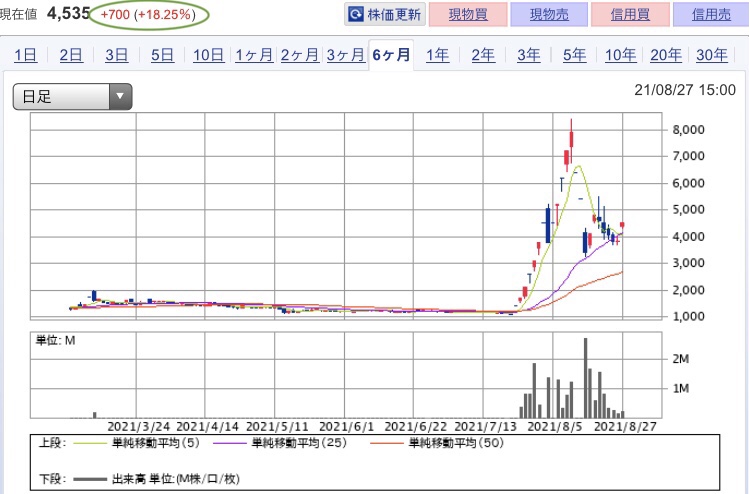Click the current price 4,535
Image resolution: width=749 pixels, height=494 pixels.
click(68, 14)
